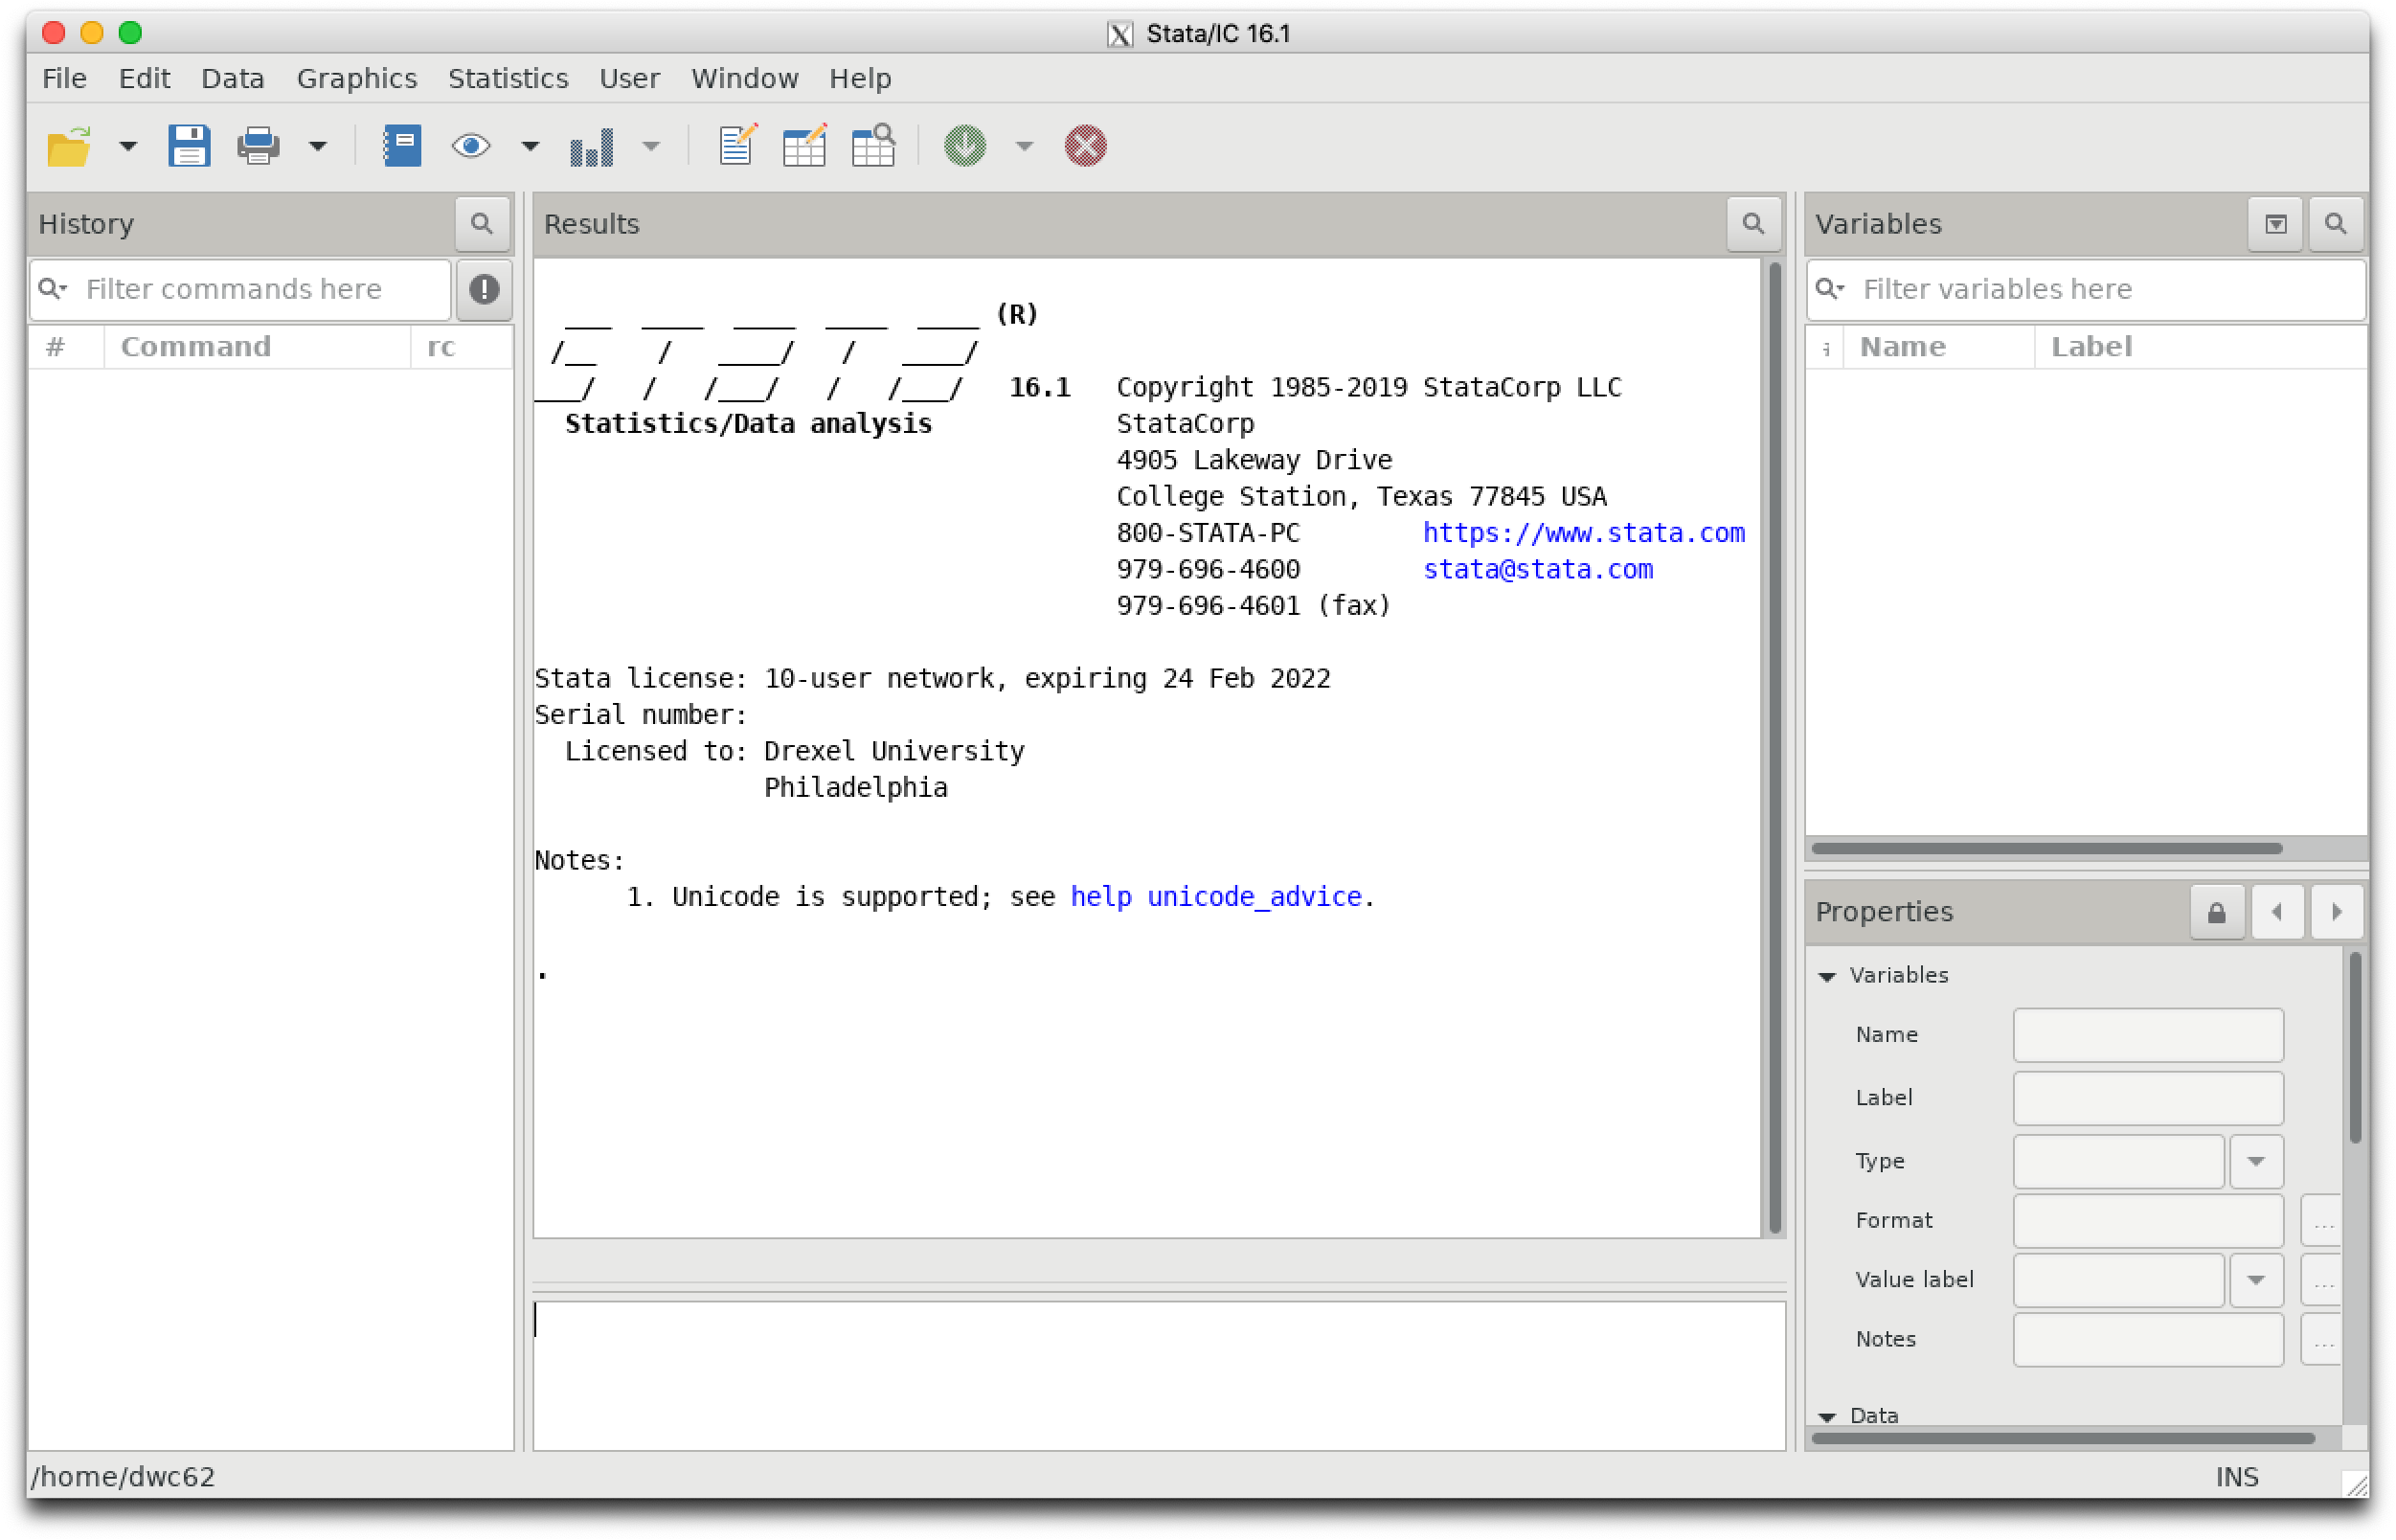Click the Variables panel horizontal scrollbar
The width and height of the screenshot is (2396, 1540).
click(x=2046, y=848)
